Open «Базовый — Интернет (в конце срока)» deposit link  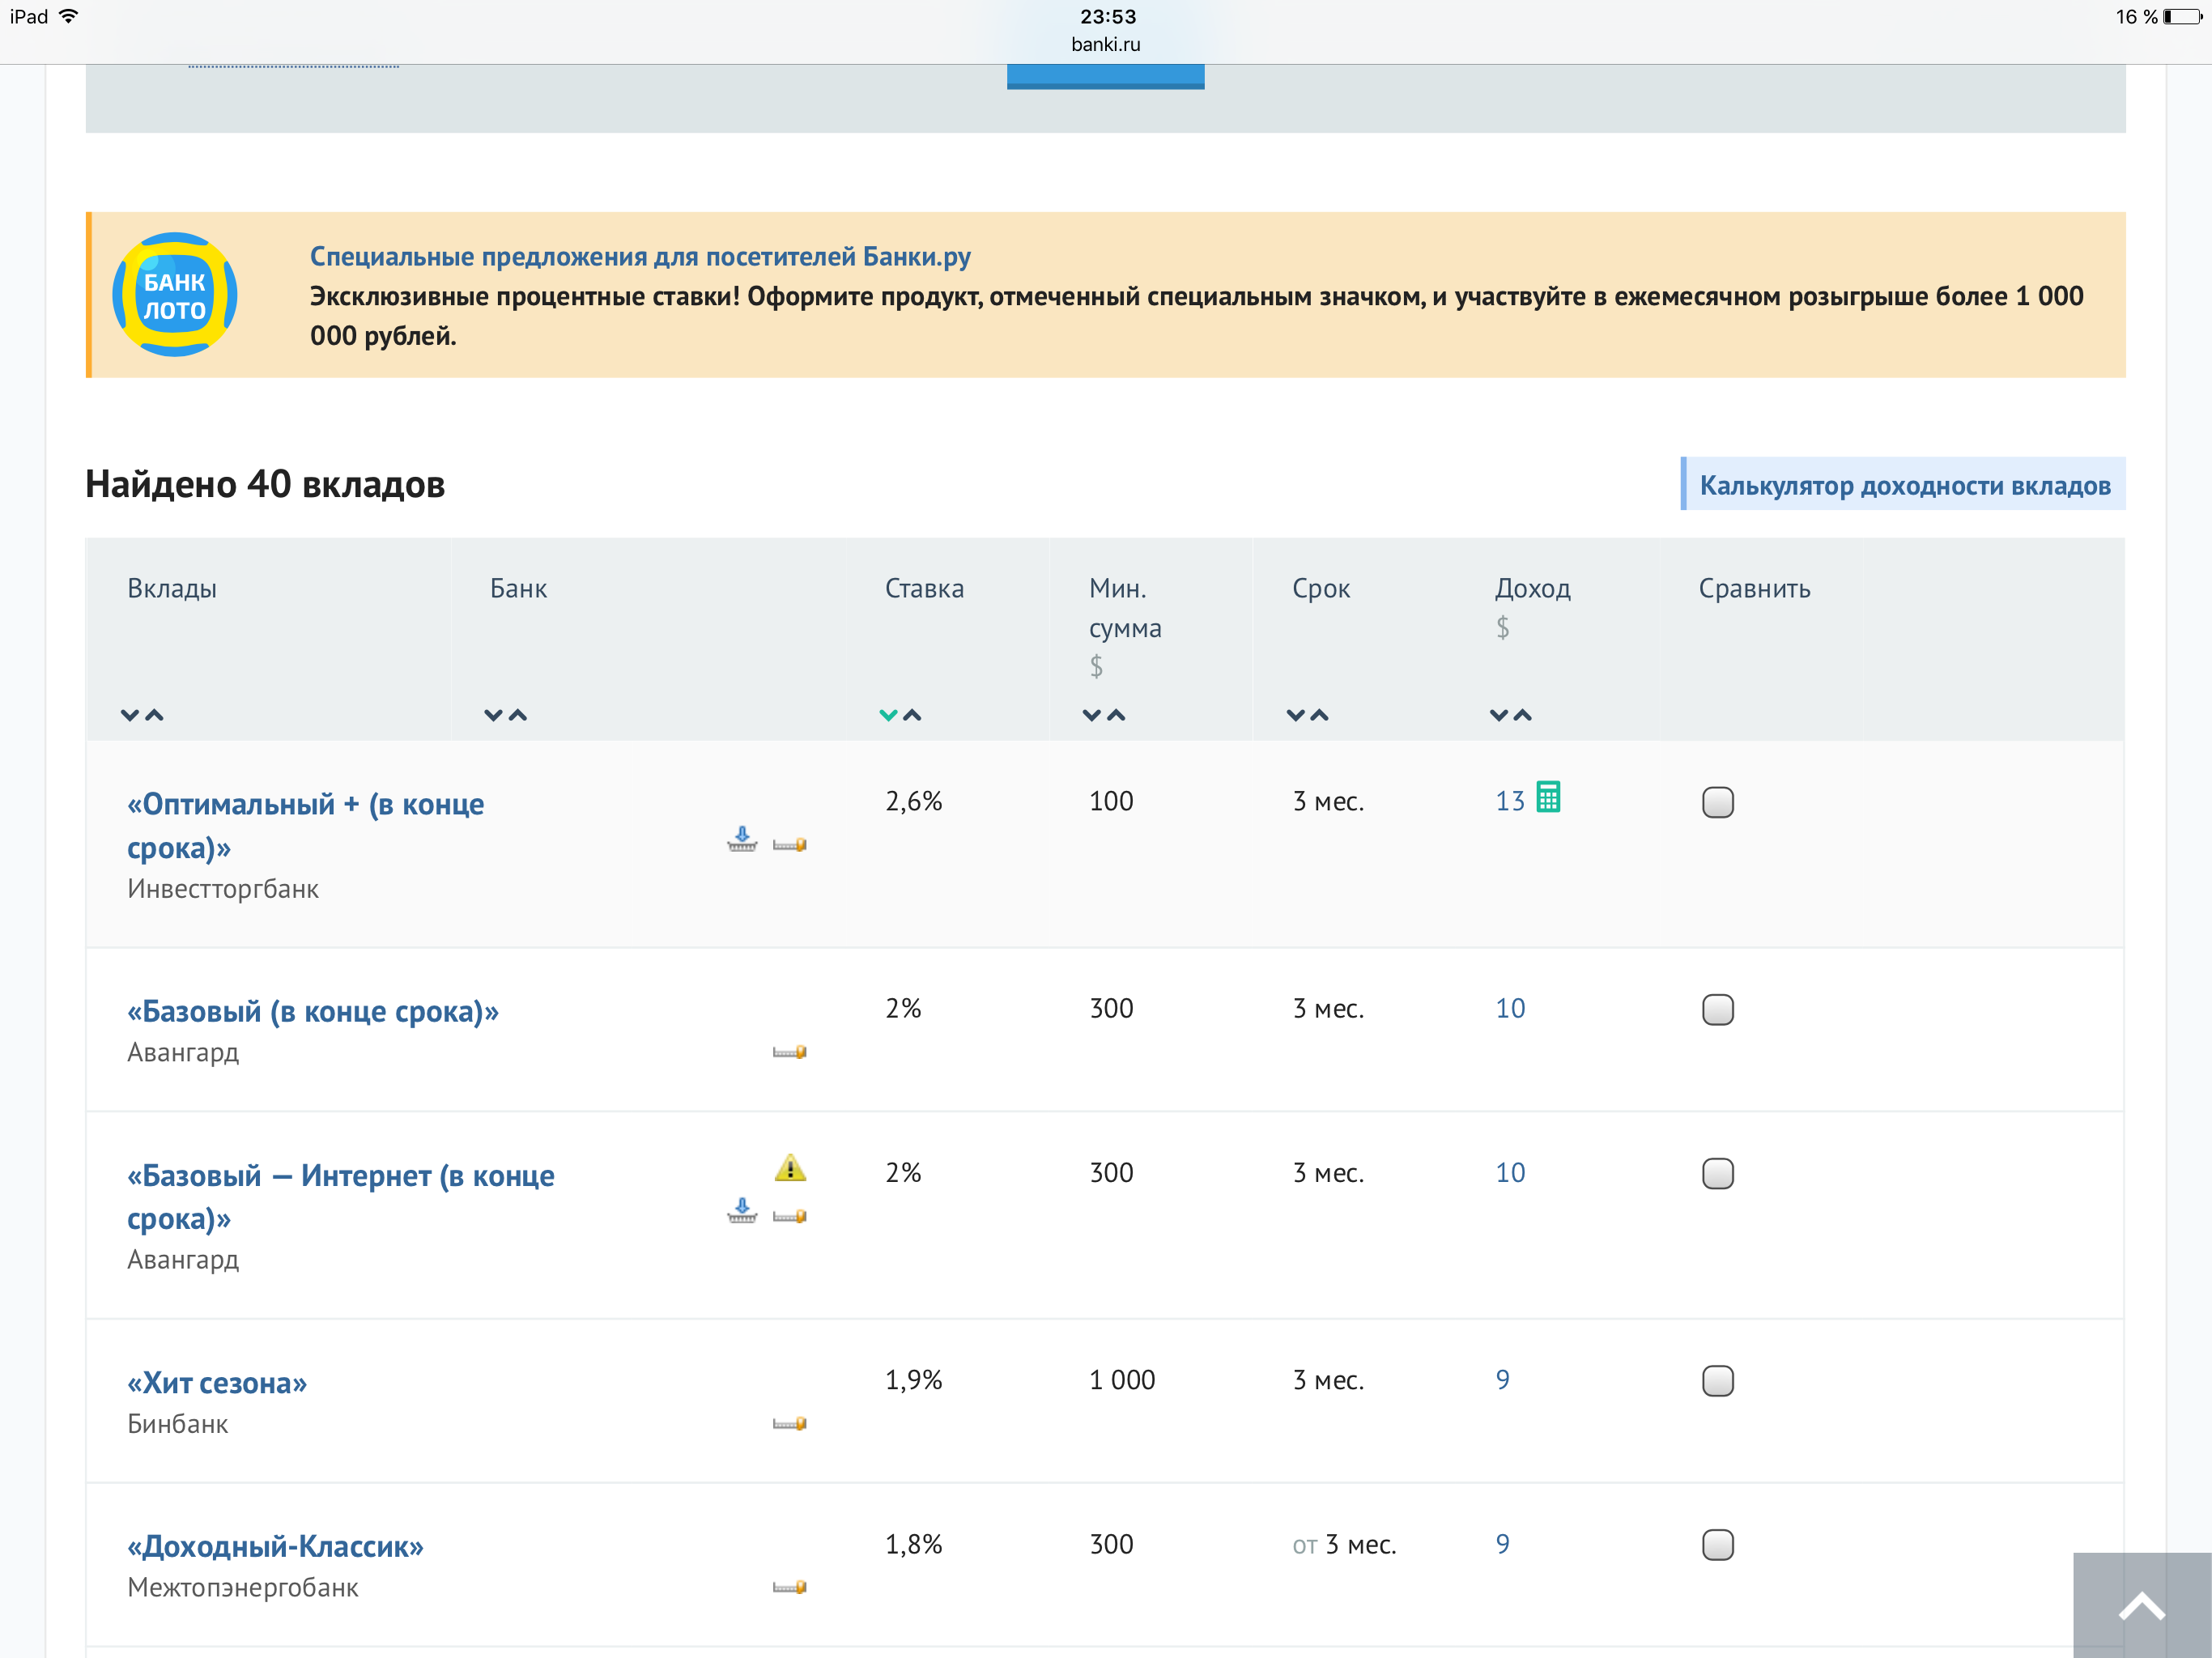341,1197
